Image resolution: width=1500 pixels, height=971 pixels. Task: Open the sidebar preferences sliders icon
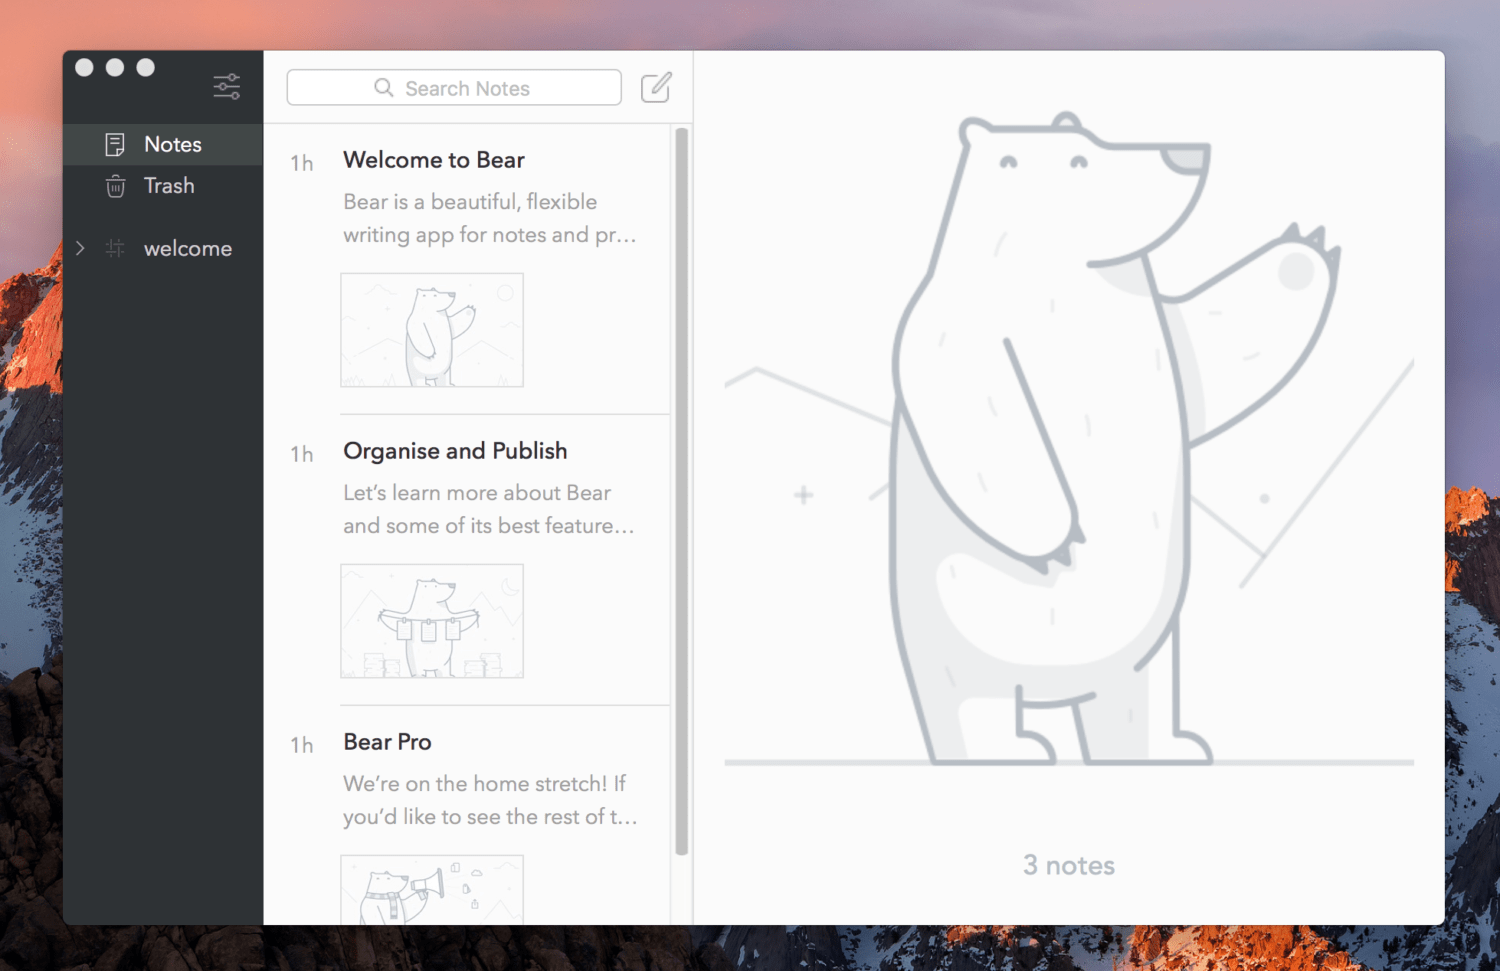click(x=227, y=87)
